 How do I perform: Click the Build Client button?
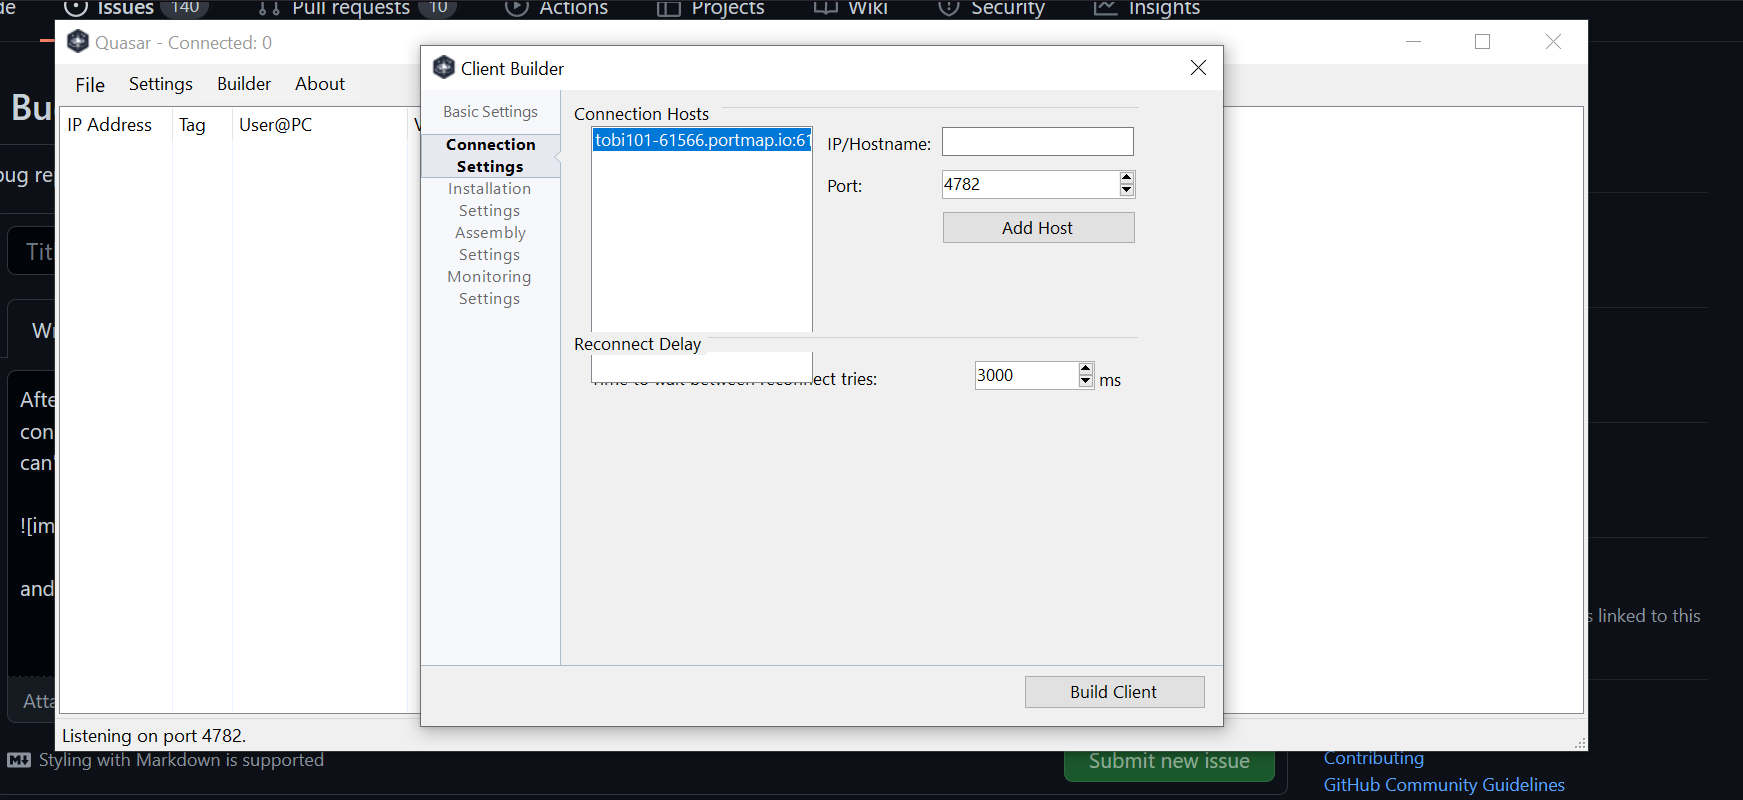click(x=1114, y=692)
